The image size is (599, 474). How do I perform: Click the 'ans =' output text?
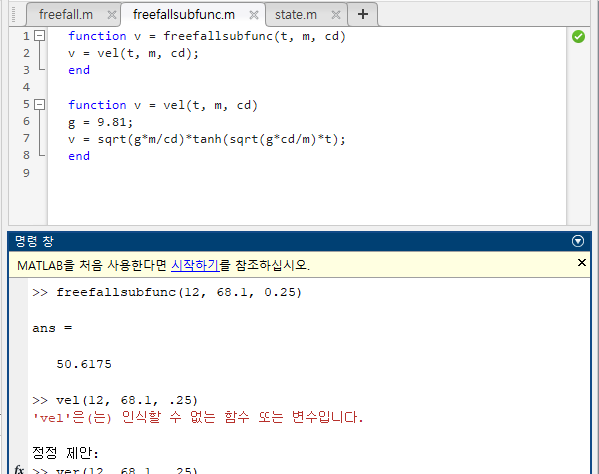click(52, 328)
